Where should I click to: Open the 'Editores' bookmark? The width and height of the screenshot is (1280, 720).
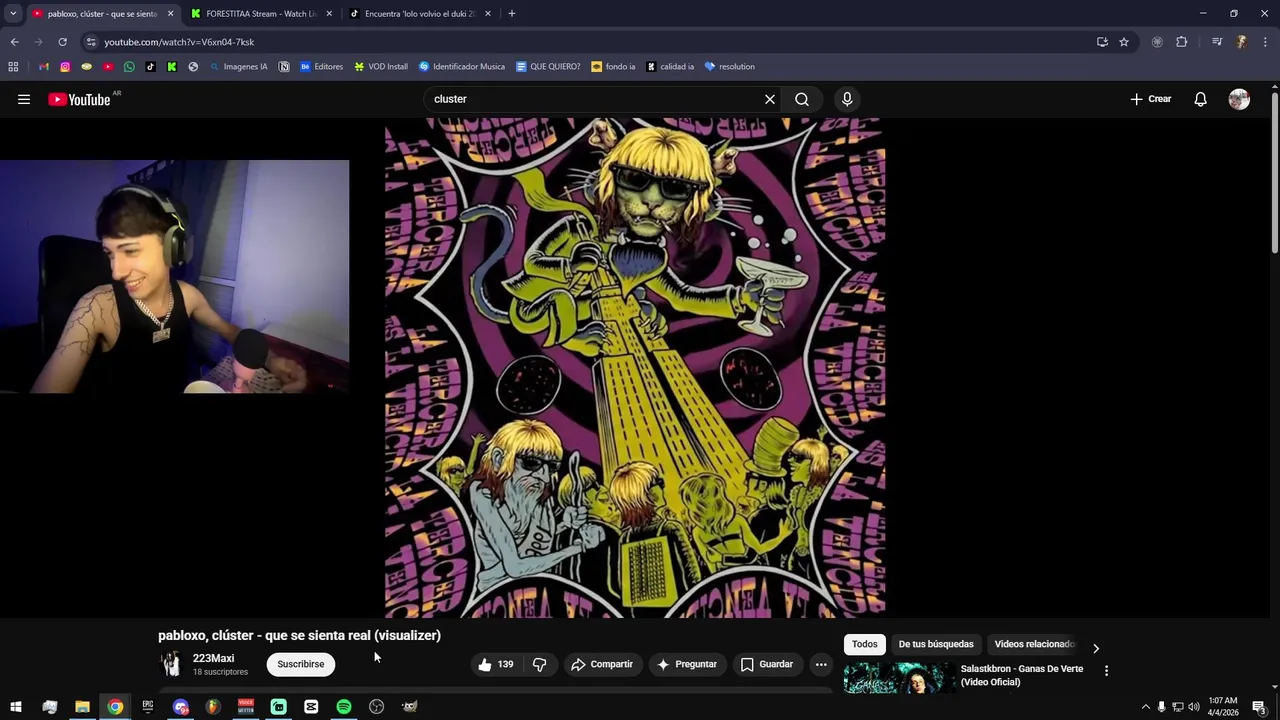321,67
